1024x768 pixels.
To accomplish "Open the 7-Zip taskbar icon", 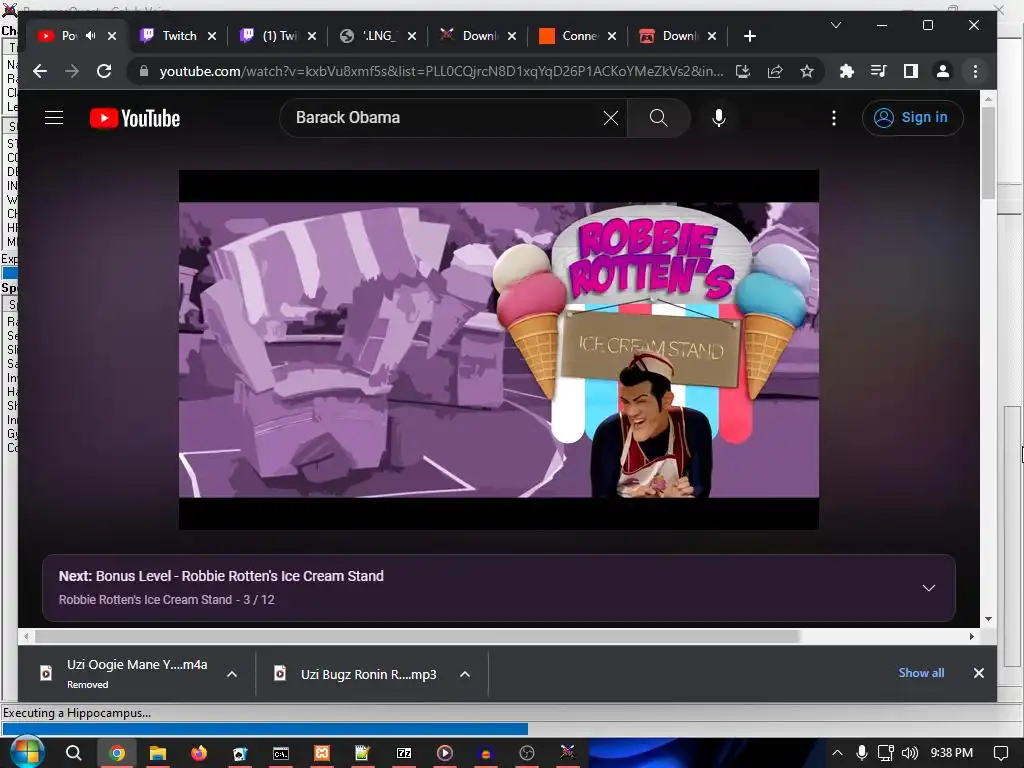I will tap(404, 753).
